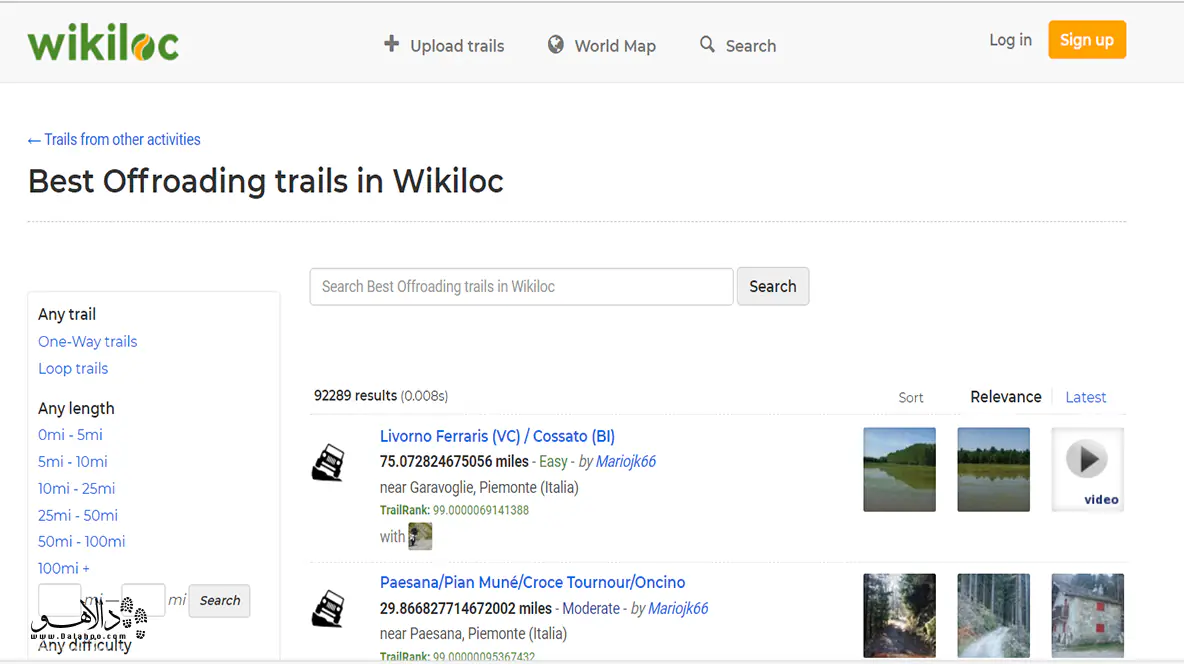Select the 50mi - 100mi length filter
The height and width of the screenshot is (664, 1184).
pyautogui.click(x=82, y=542)
